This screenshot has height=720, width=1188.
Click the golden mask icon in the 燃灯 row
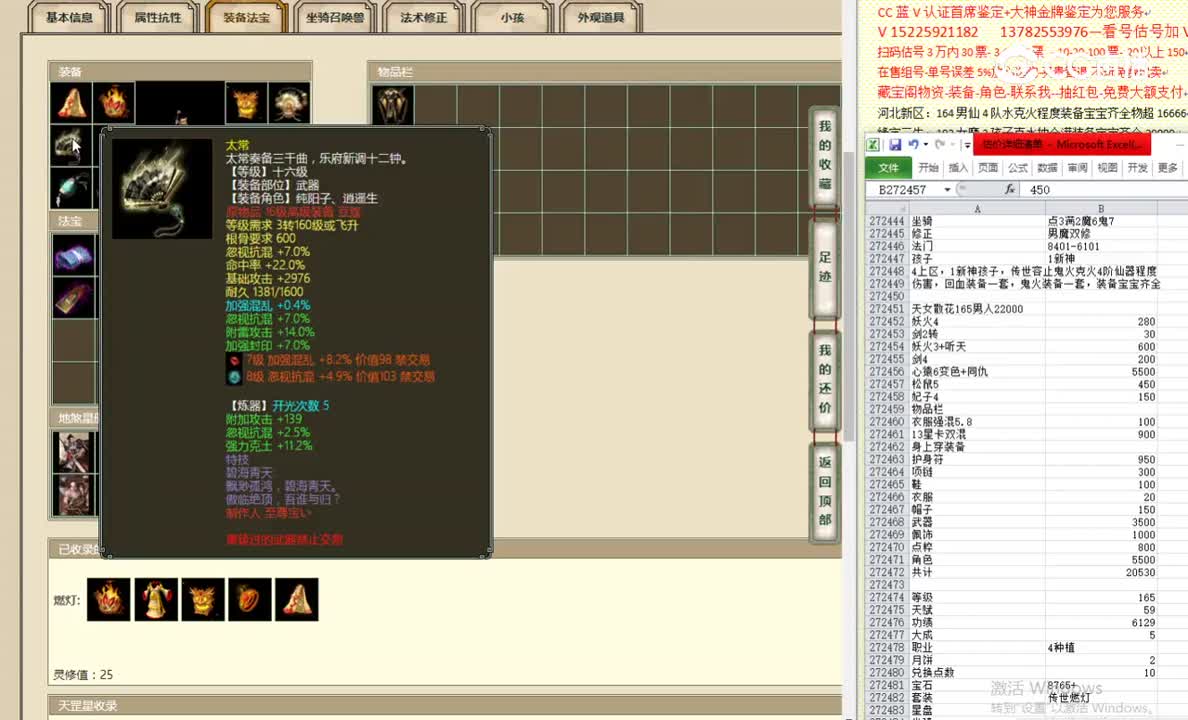tap(202, 599)
